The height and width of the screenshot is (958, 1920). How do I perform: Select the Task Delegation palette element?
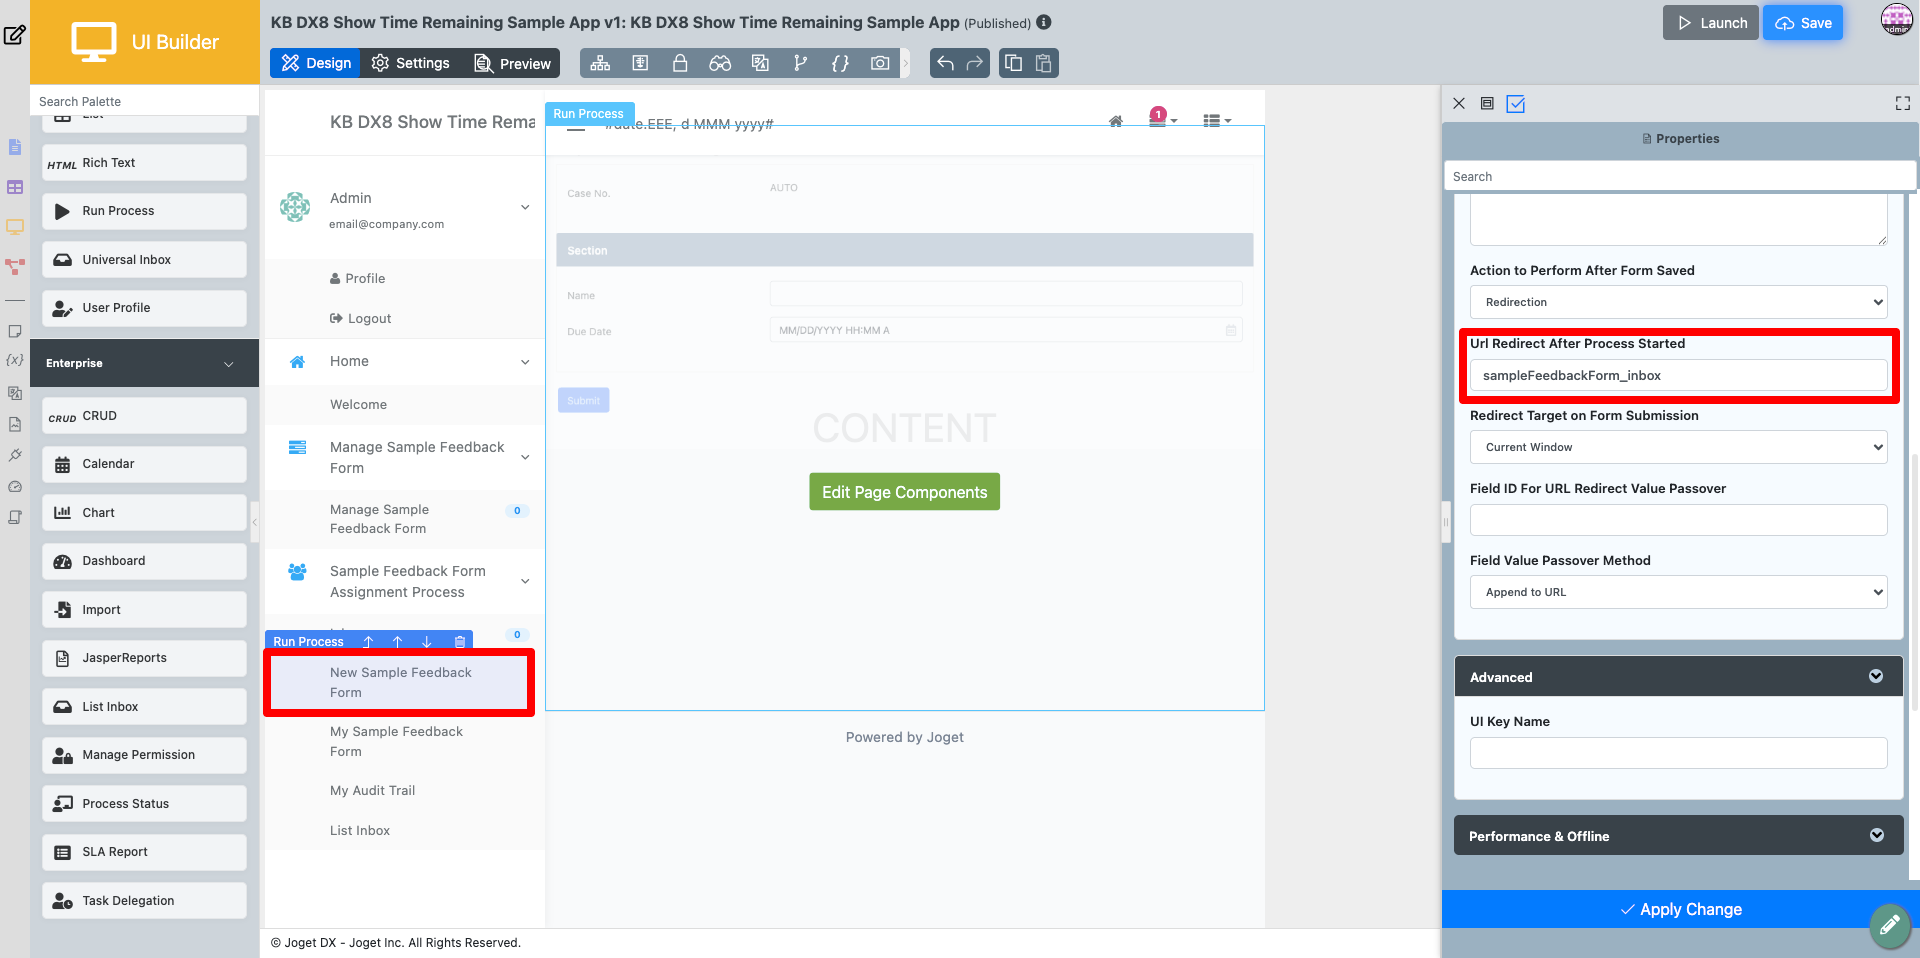pyautogui.click(x=144, y=901)
